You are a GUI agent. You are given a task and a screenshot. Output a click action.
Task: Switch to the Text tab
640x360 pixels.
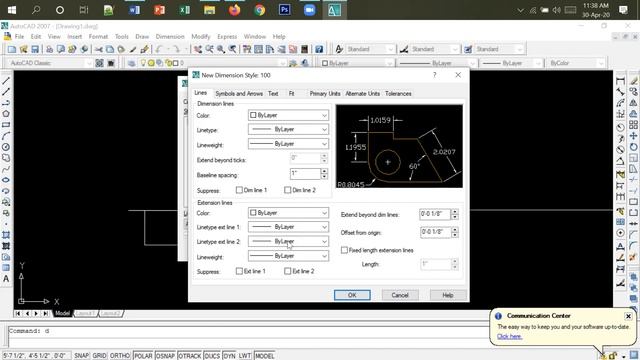click(x=273, y=93)
